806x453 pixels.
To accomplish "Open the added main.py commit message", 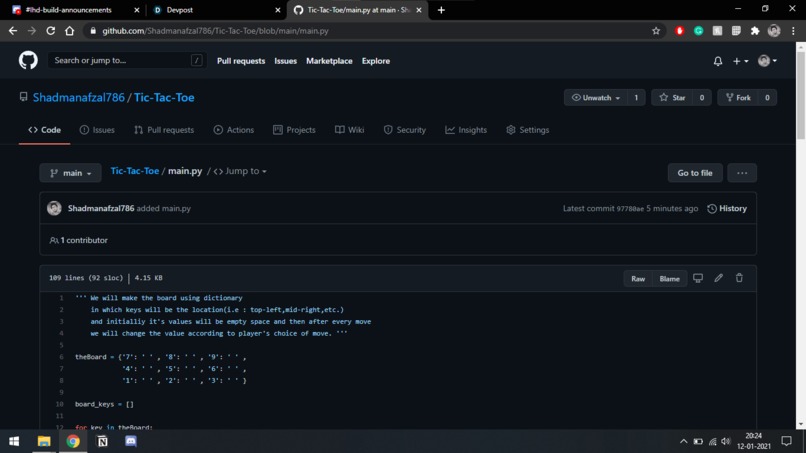I will click(x=163, y=208).
